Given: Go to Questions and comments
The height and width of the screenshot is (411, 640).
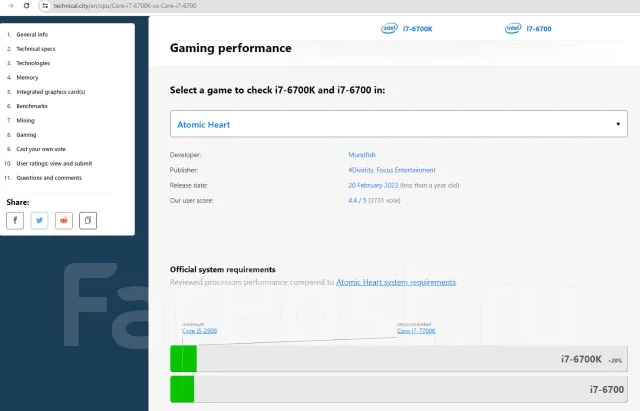Looking at the screenshot, I should click(x=49, y=178).
